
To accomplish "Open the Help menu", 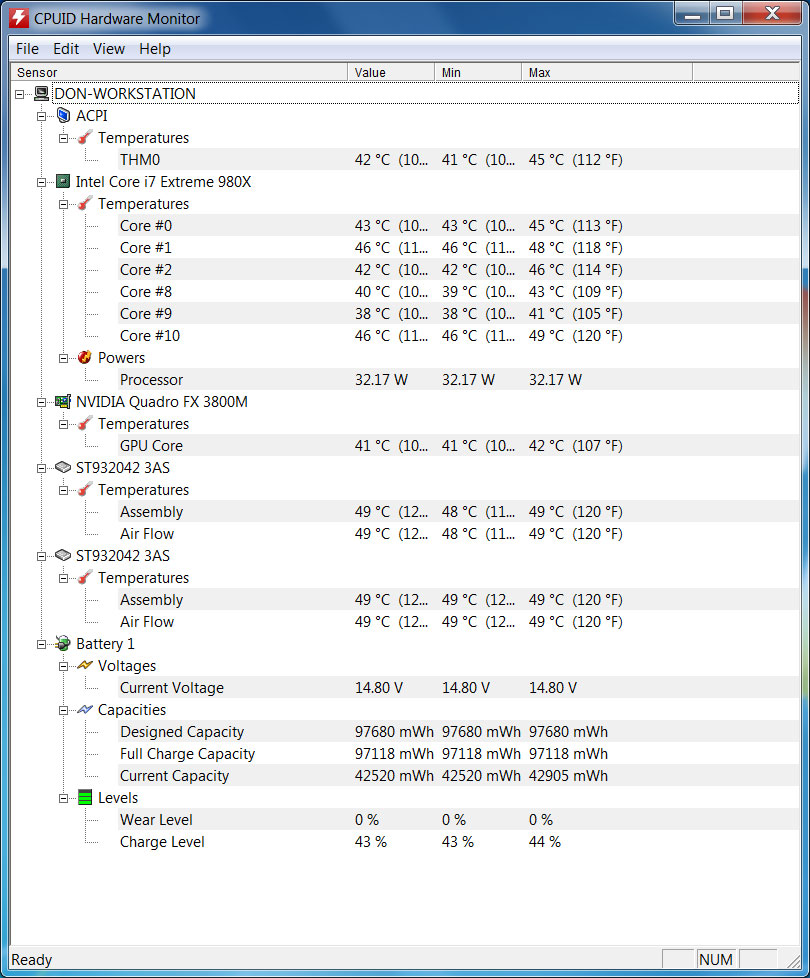I will click(x=155, y=49).
